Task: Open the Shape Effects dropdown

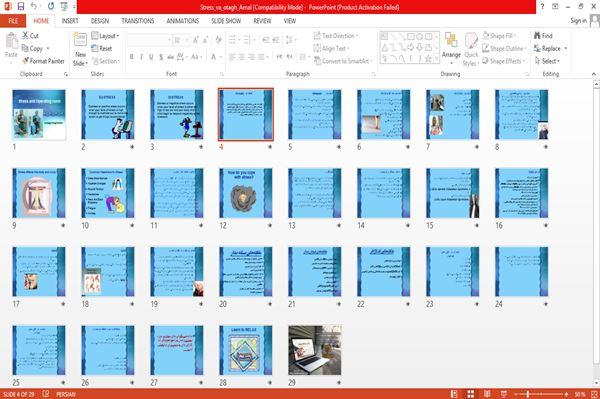Action: tap(504, 61)
